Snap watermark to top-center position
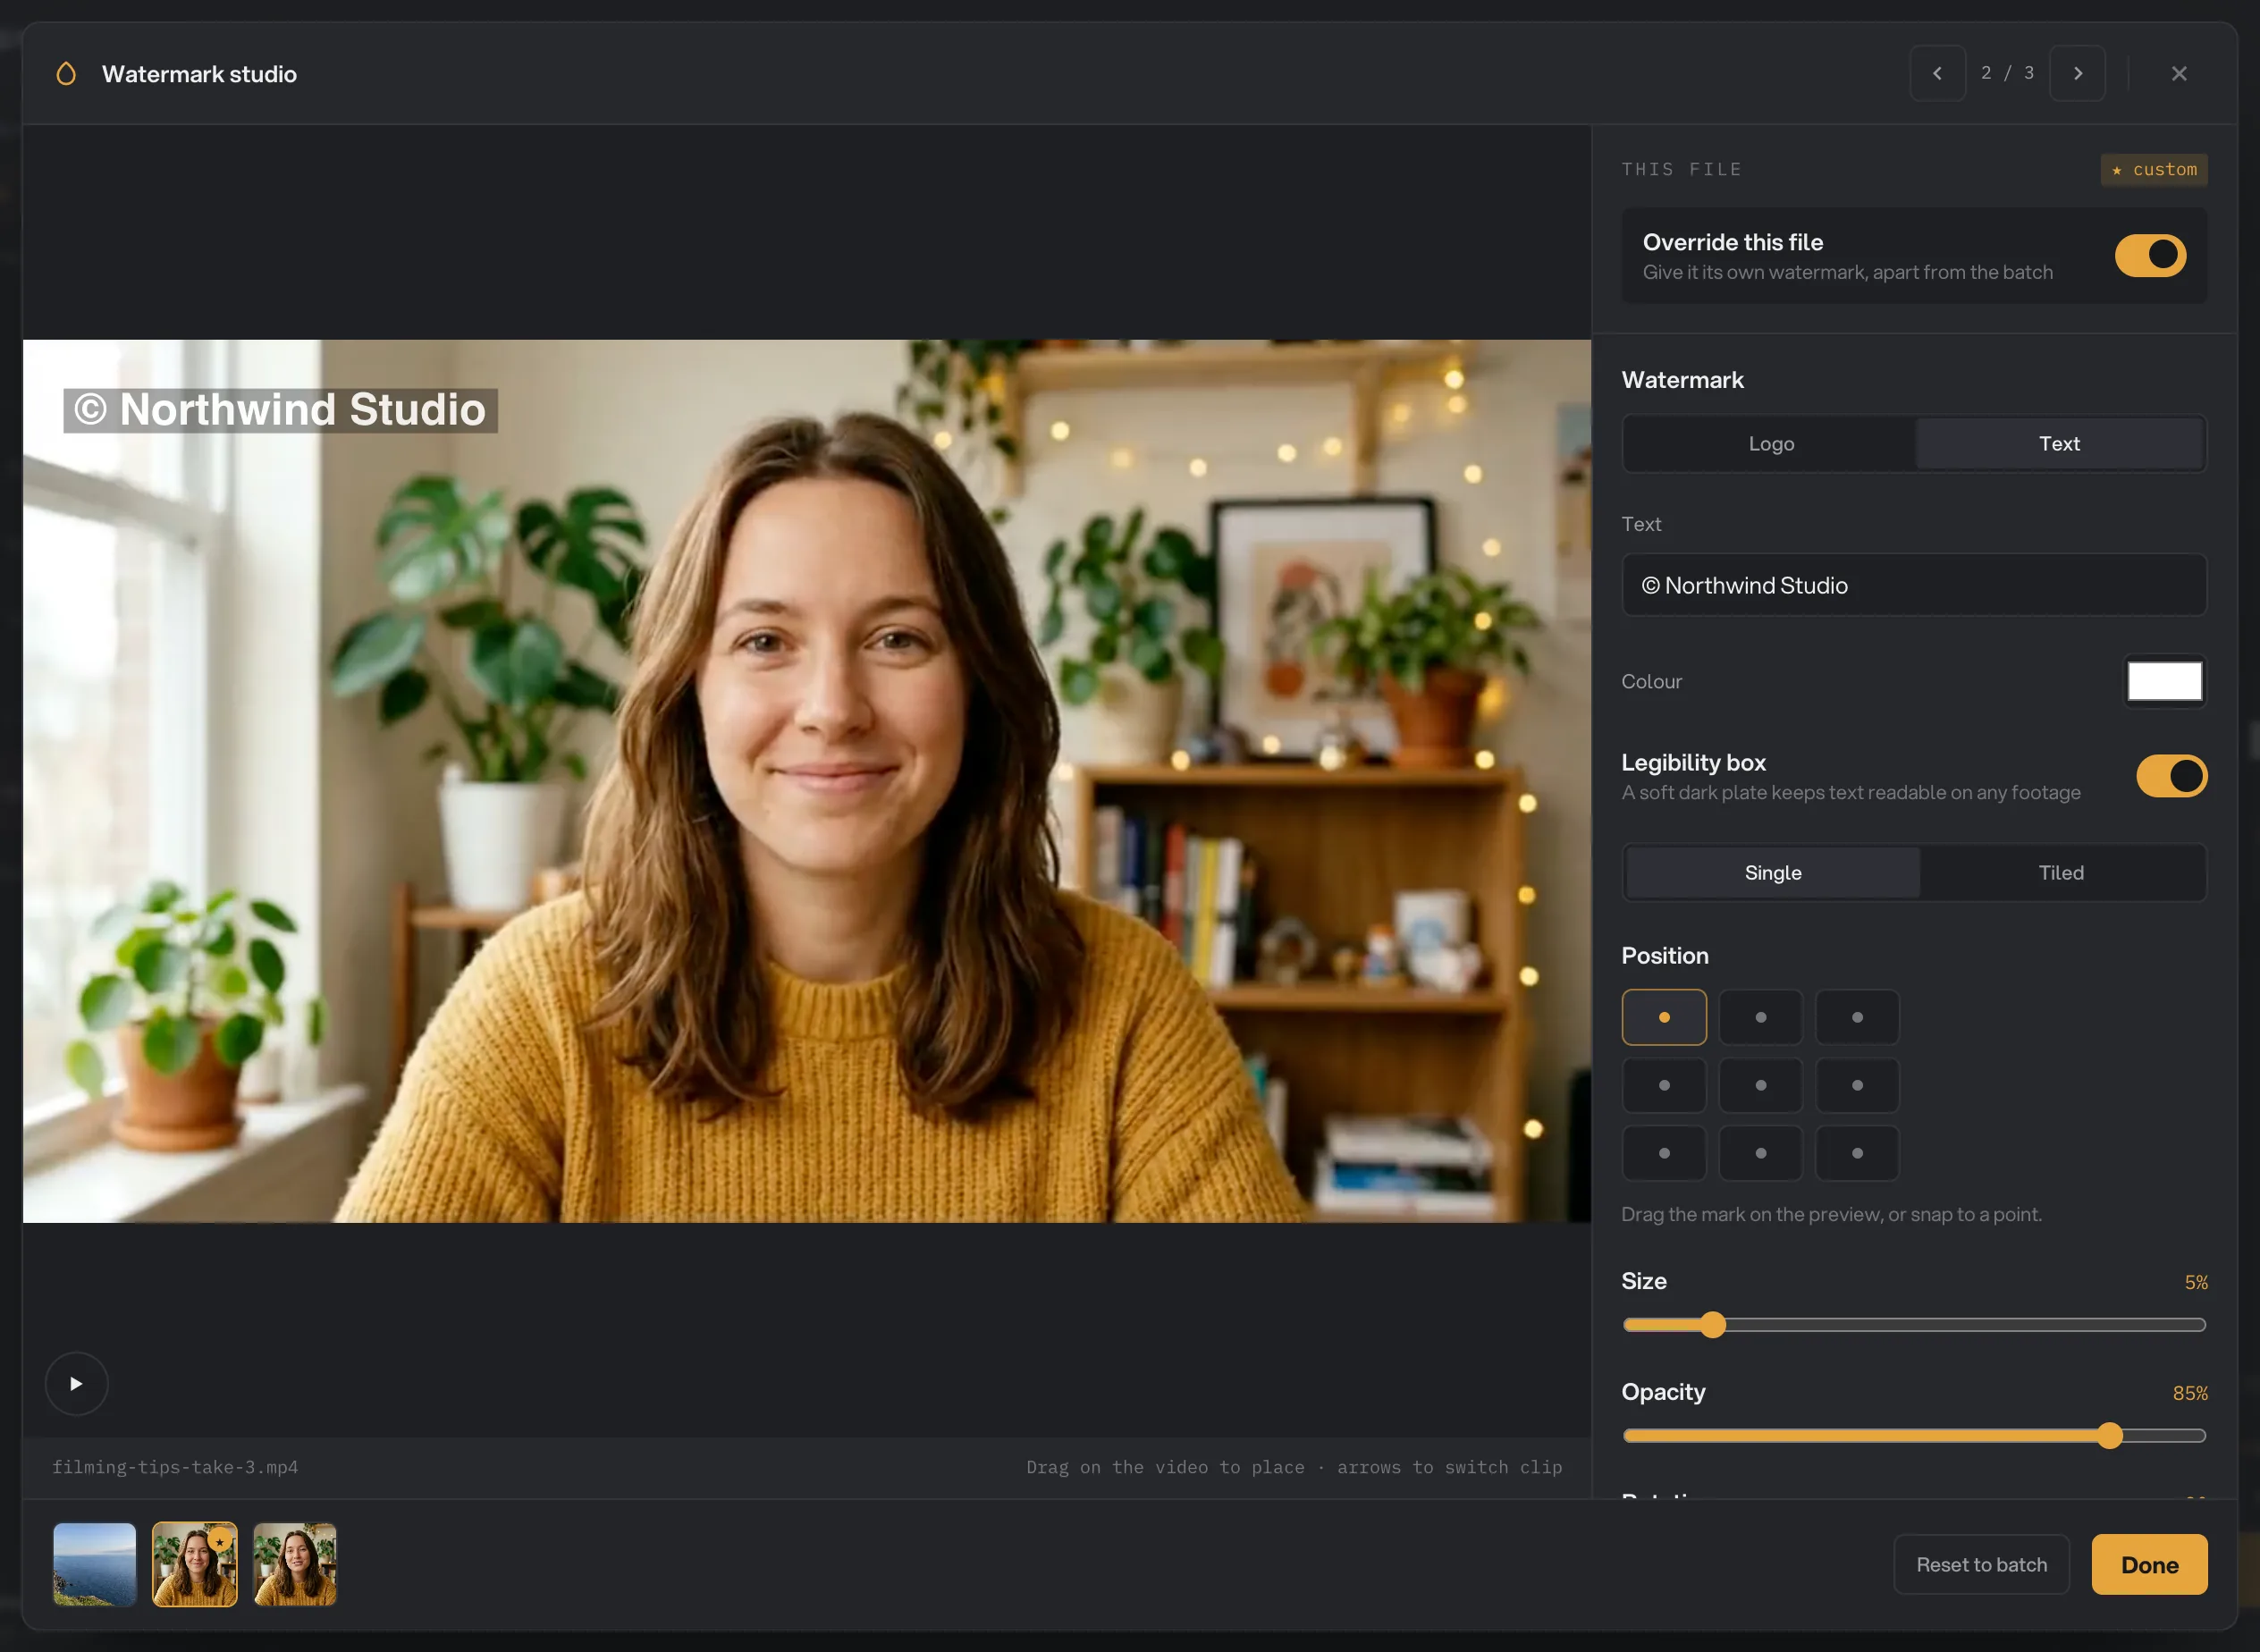Image resolution: width=2260 pixels, height=1652 pixels. 1760,1017
